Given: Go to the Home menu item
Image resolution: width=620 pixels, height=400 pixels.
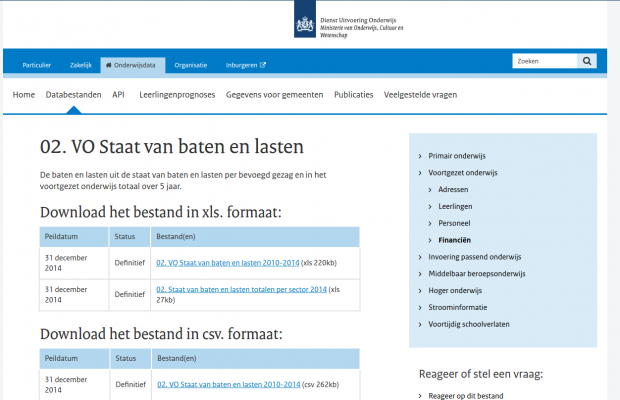Looking at the screenshot, I should coord(24,95).
